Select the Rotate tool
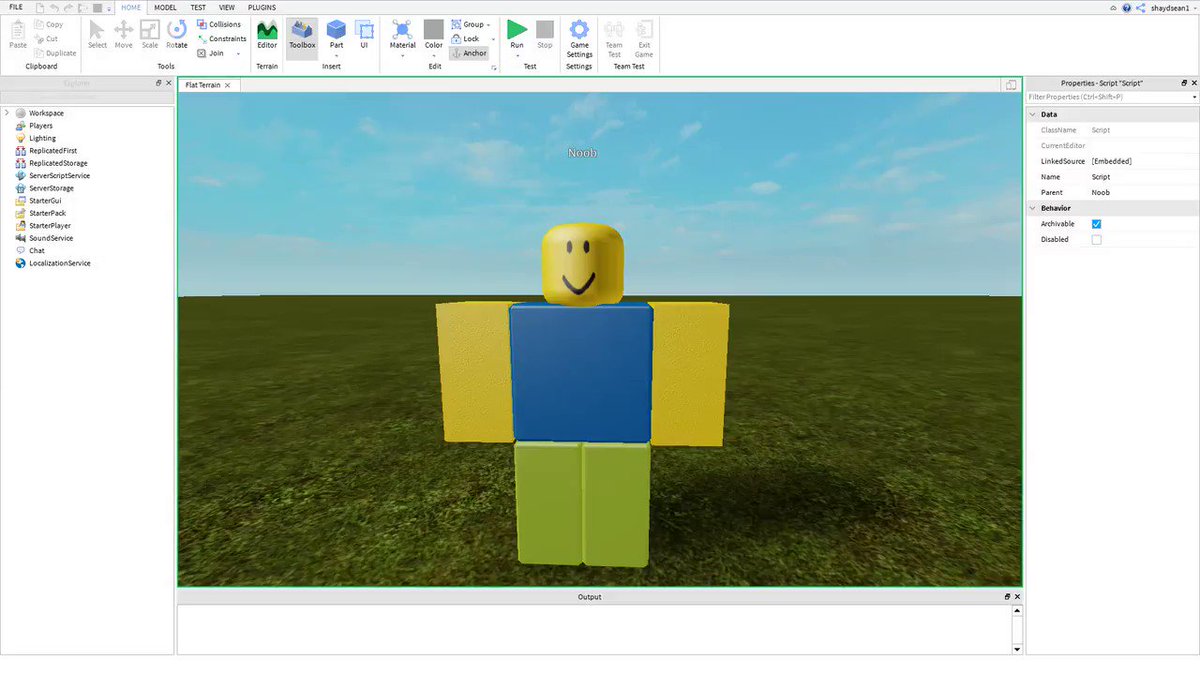This screenshot has height=675, width=1200. 177,34
